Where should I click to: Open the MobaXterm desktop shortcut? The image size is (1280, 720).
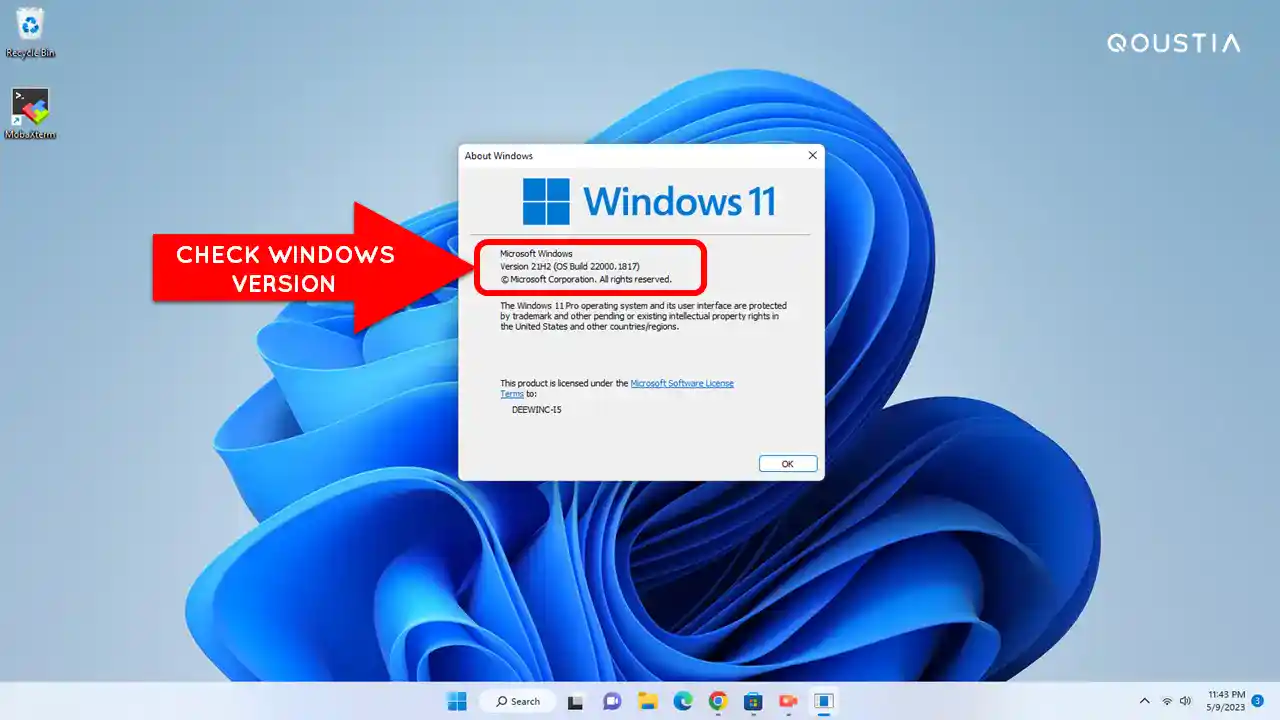pos(30,114)
